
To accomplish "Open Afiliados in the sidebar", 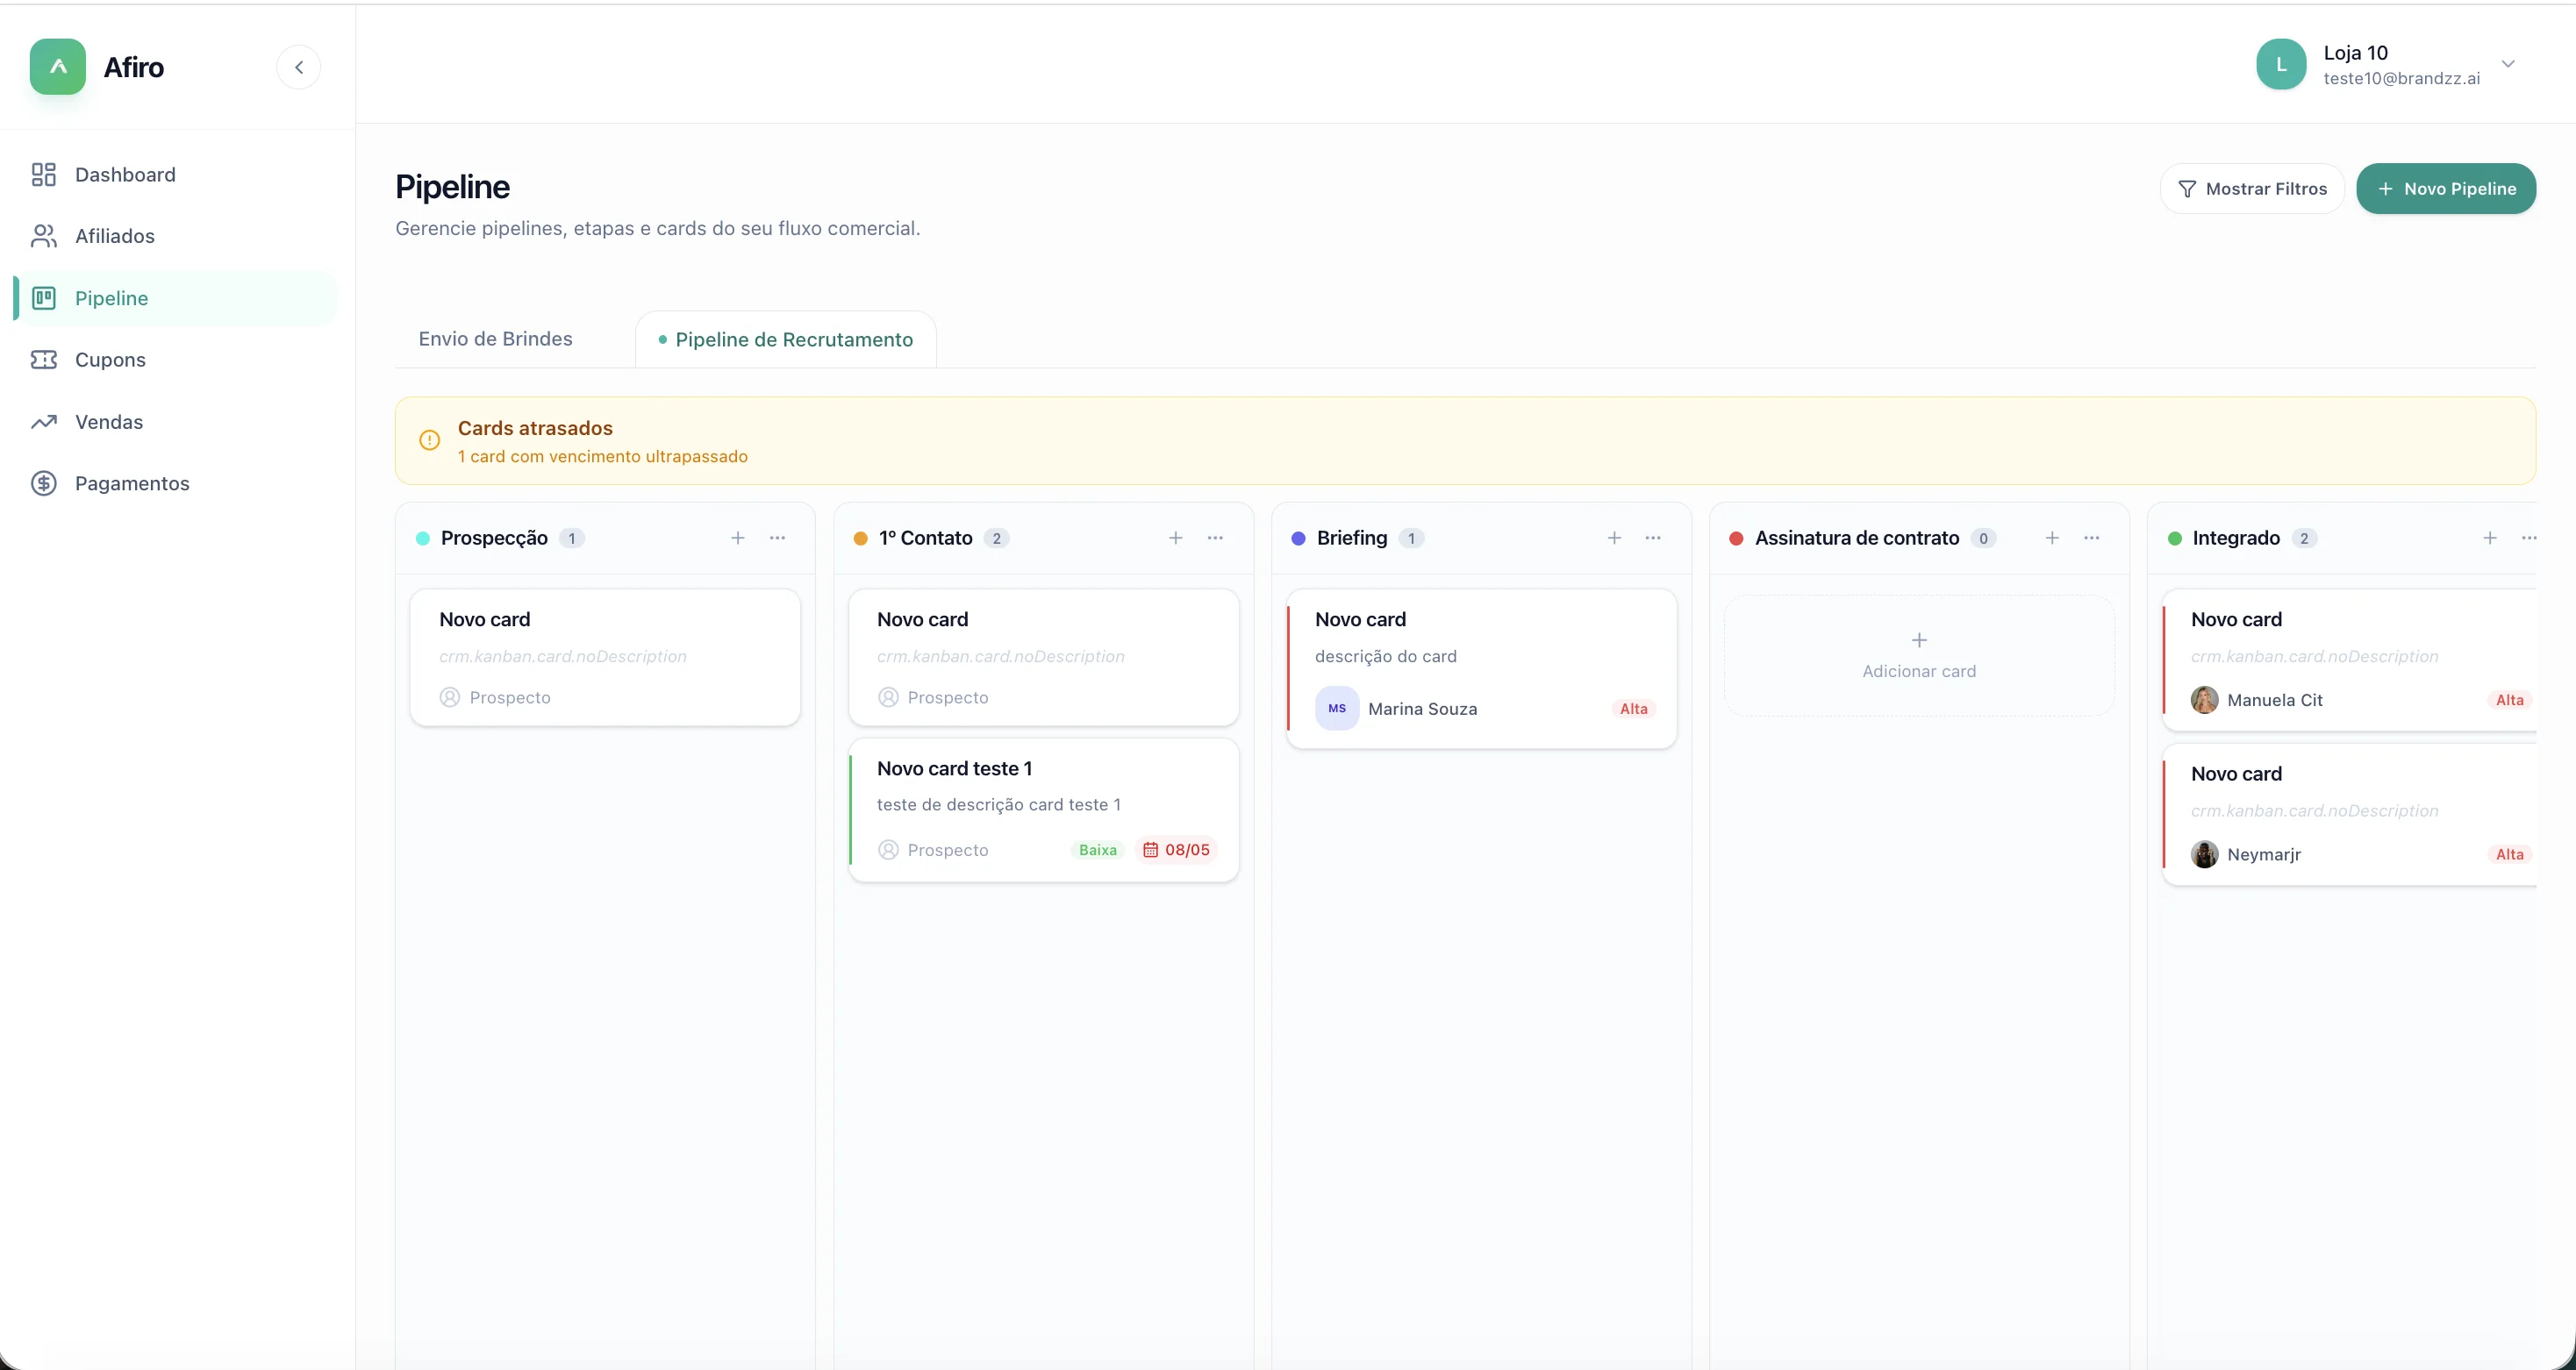I will click(175, 236).
